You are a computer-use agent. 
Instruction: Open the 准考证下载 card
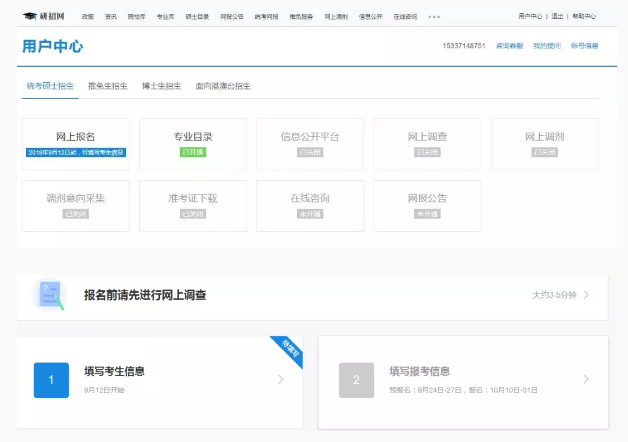193,206
